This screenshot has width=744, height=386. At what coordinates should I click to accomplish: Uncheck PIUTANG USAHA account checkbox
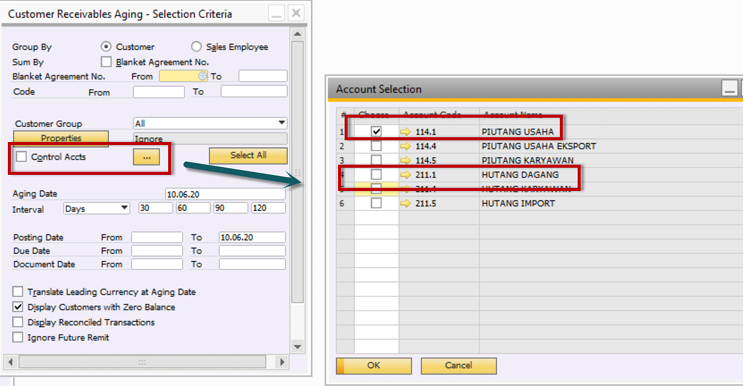pos(376,131)
